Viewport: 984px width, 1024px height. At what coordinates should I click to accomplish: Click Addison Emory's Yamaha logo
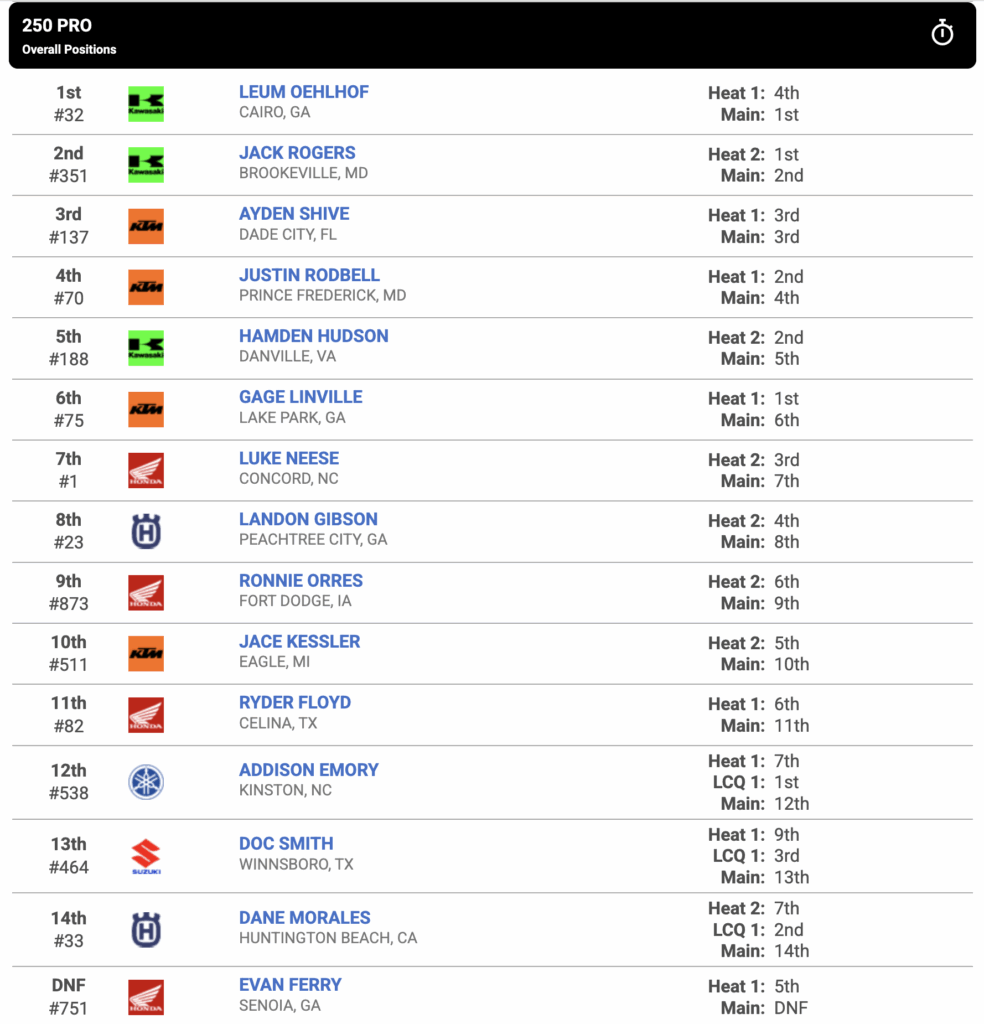click(x=146, y=782)
